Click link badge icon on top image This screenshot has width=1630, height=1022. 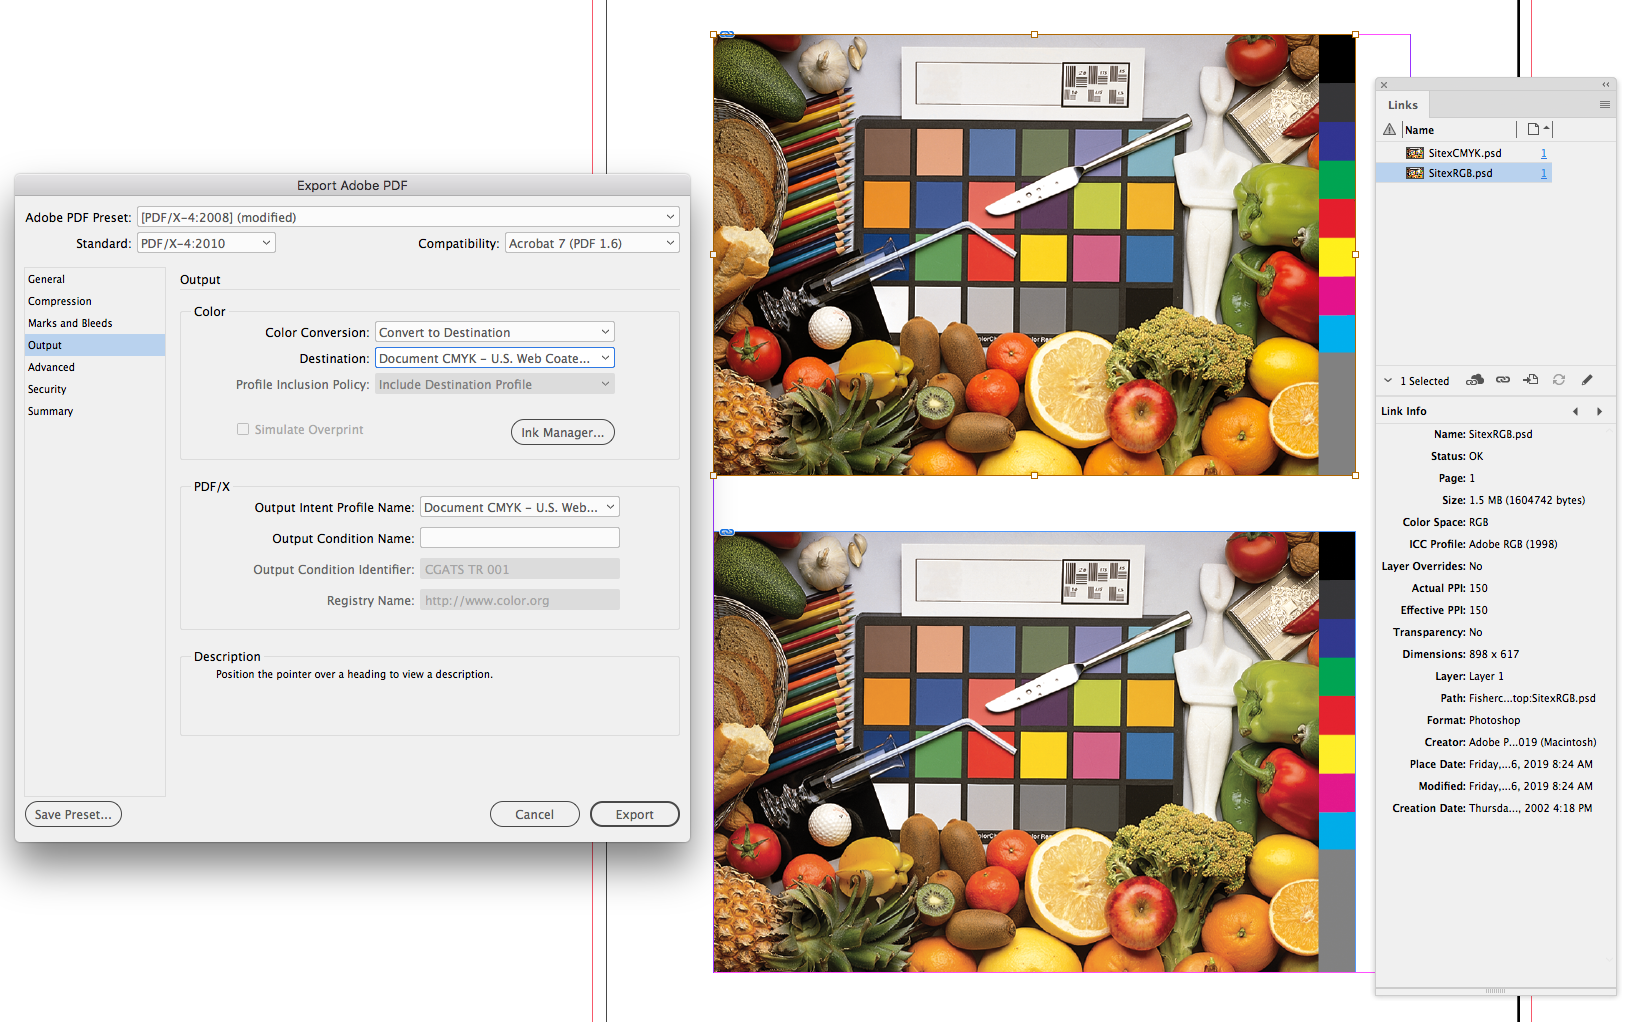click(x=727, y=35)
